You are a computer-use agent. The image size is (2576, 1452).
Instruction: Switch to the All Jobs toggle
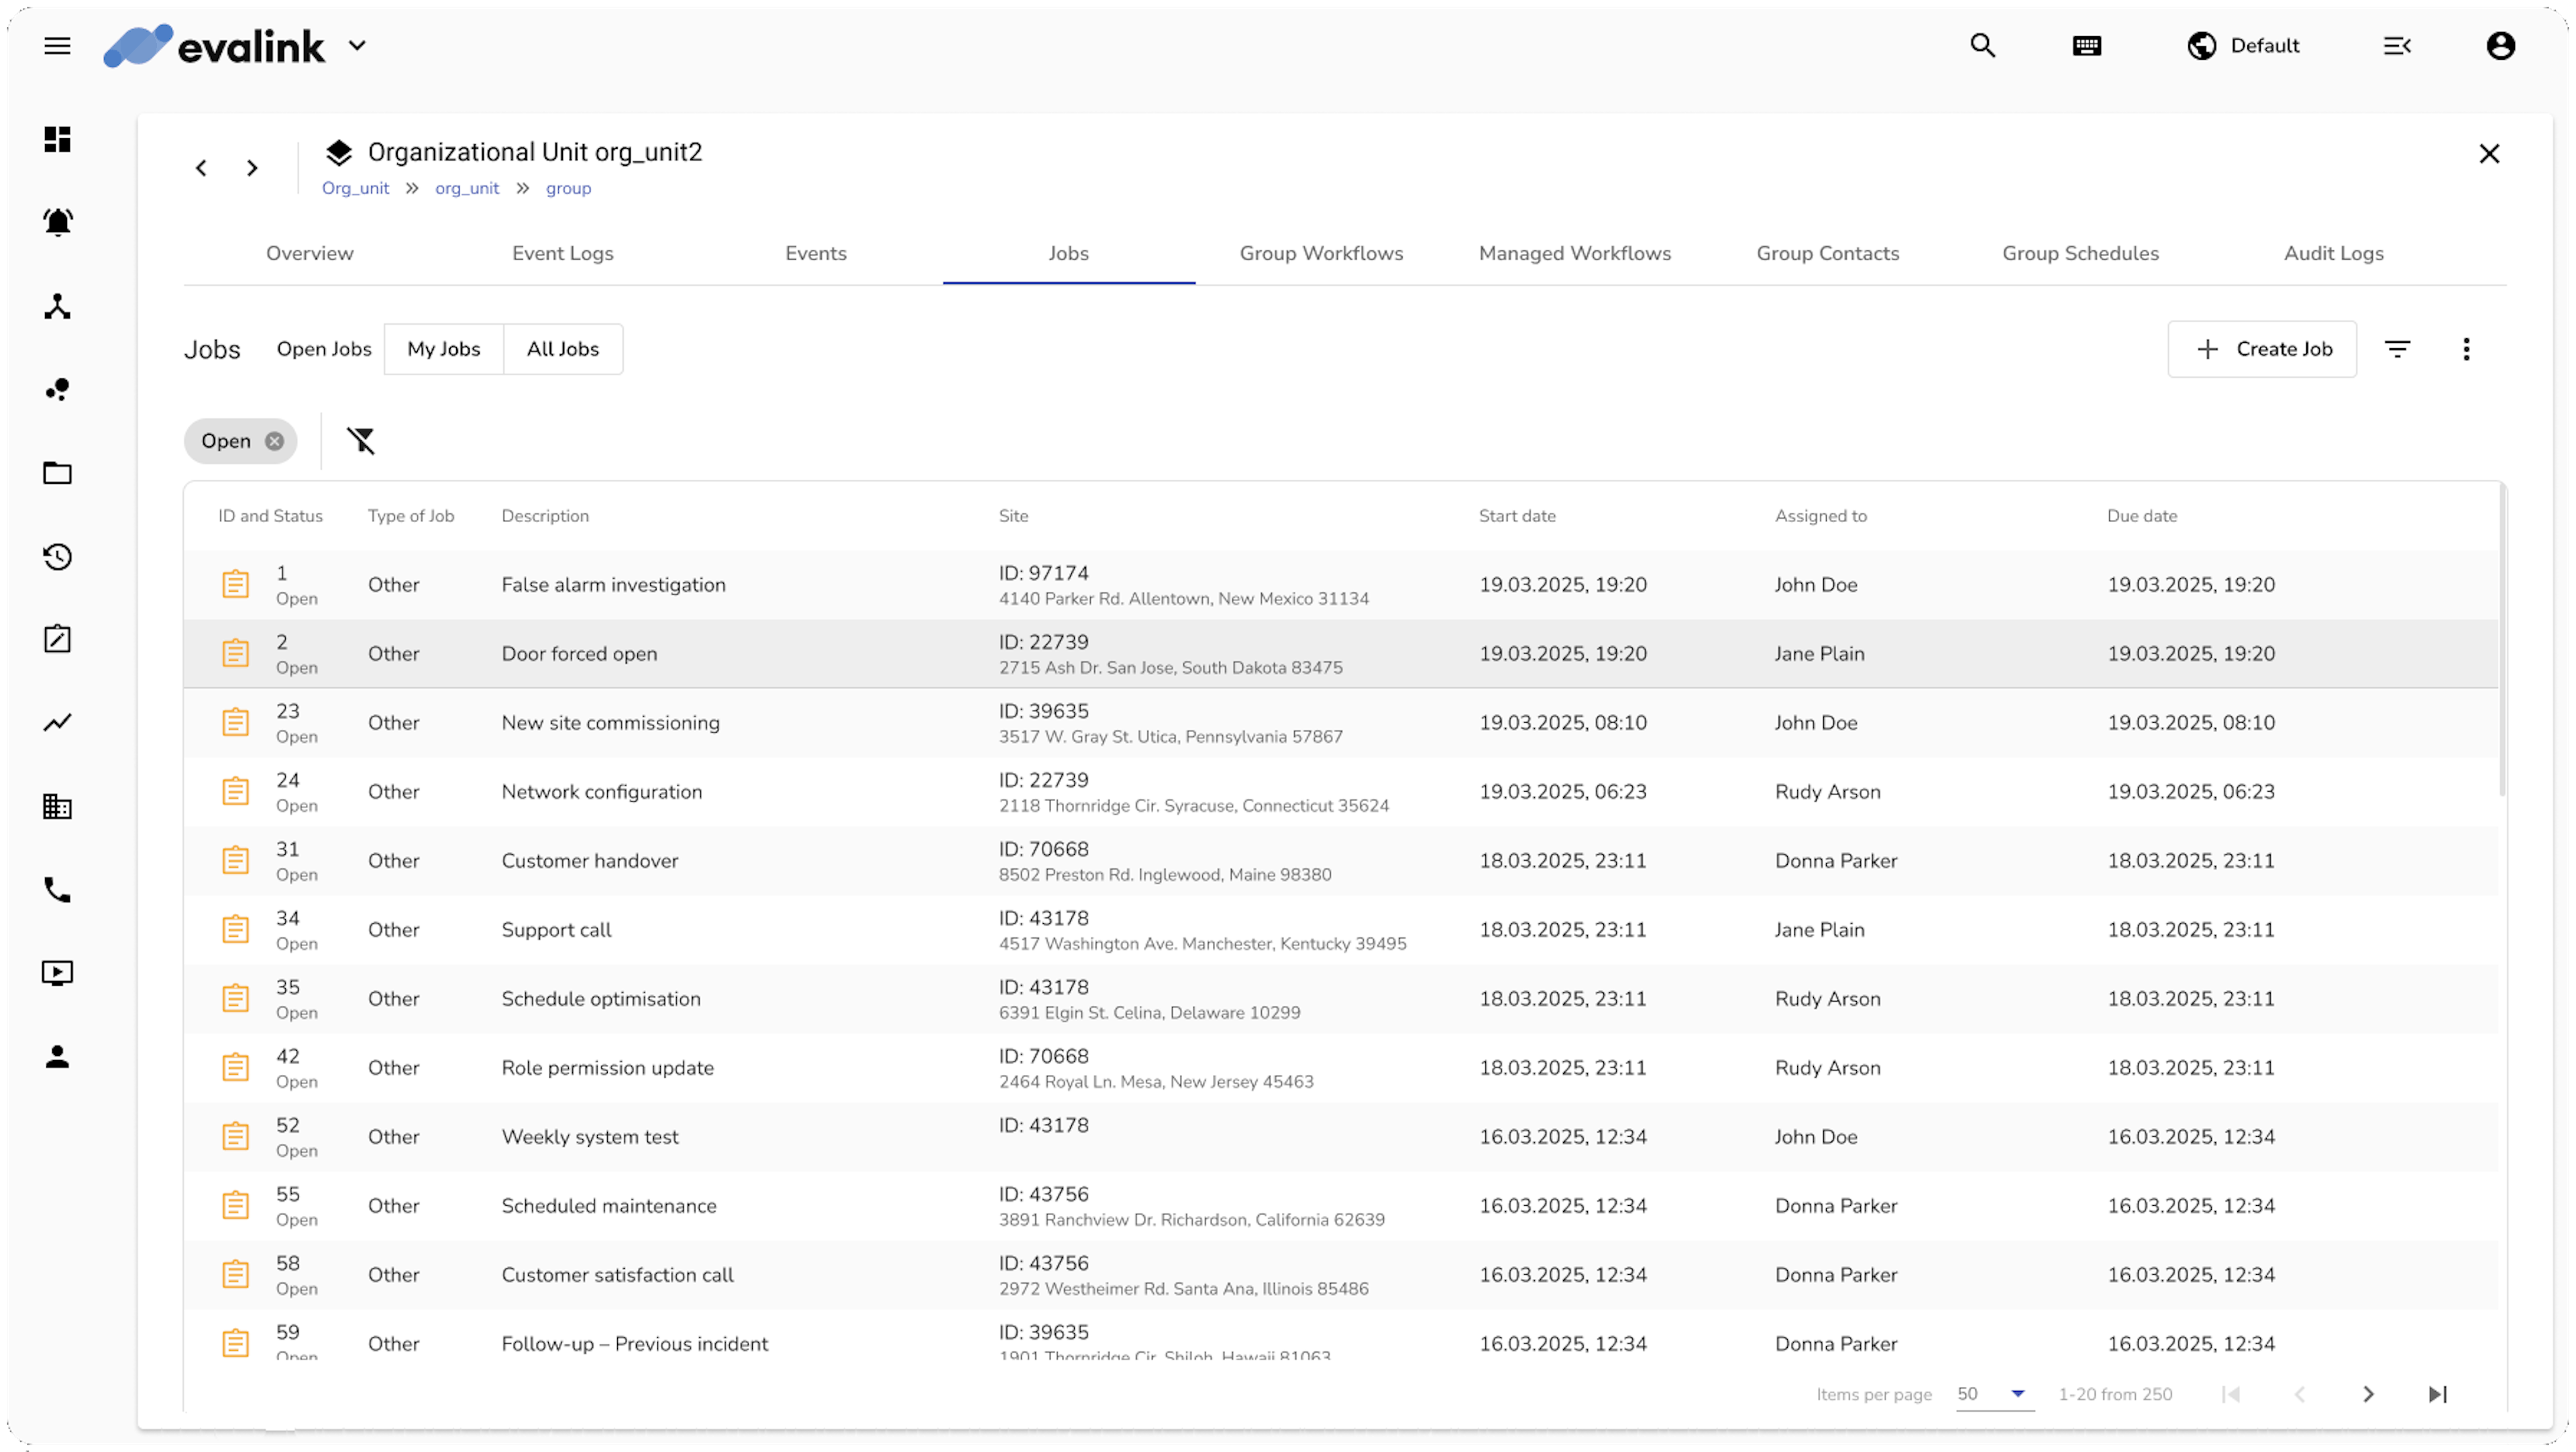pos(563,349)
